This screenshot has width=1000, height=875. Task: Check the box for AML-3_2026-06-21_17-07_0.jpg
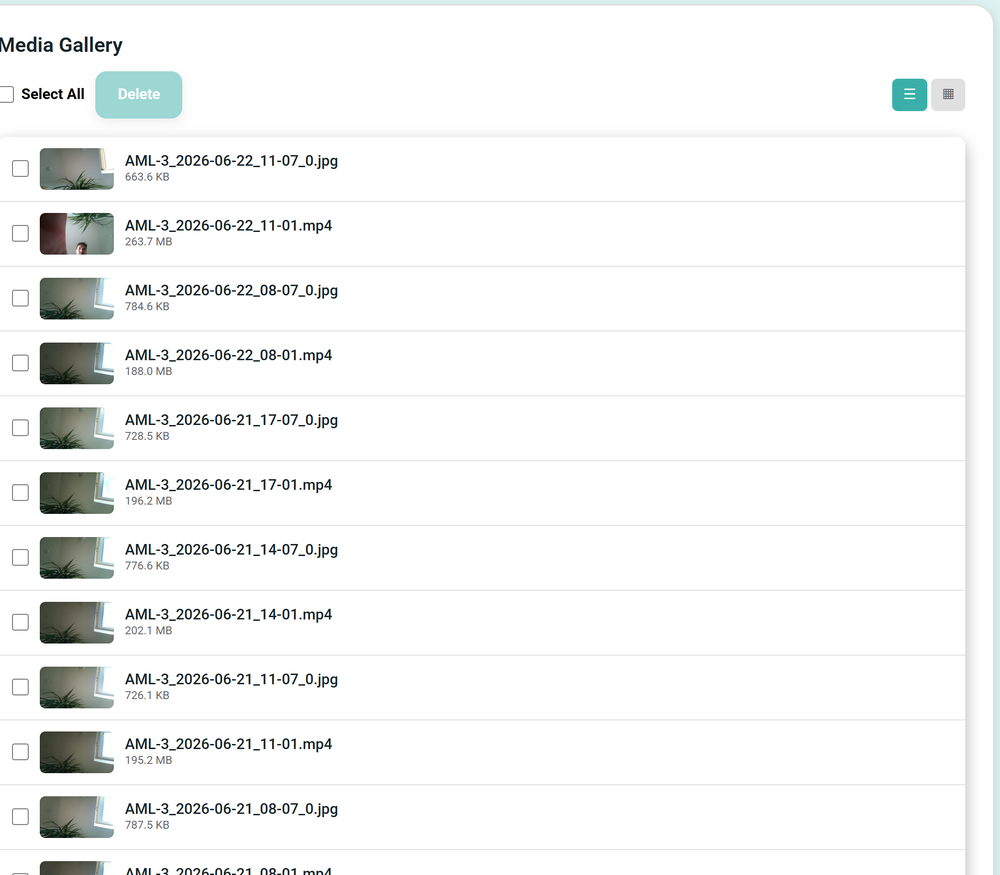click(20, 427)
